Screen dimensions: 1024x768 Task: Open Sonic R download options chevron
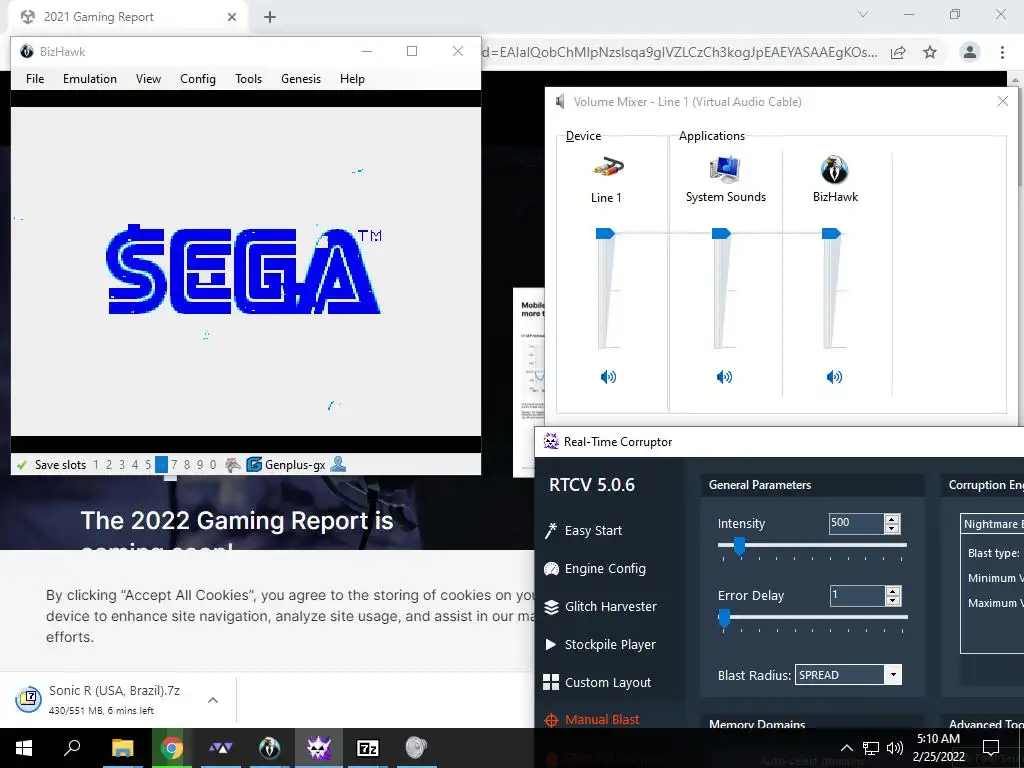(213, 699)
